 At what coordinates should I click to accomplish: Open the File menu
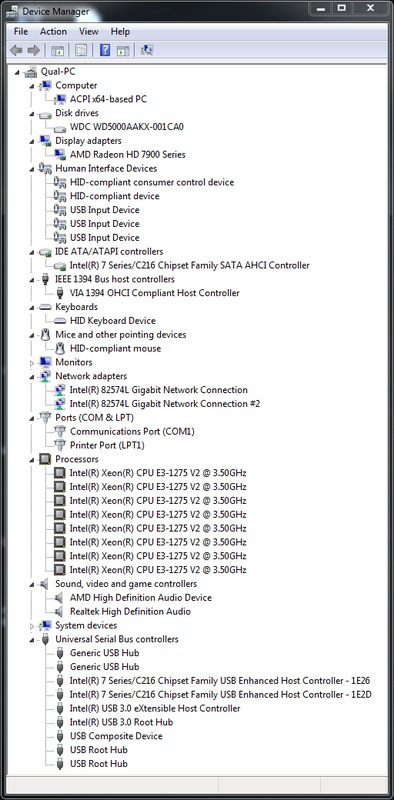[20, 32]
